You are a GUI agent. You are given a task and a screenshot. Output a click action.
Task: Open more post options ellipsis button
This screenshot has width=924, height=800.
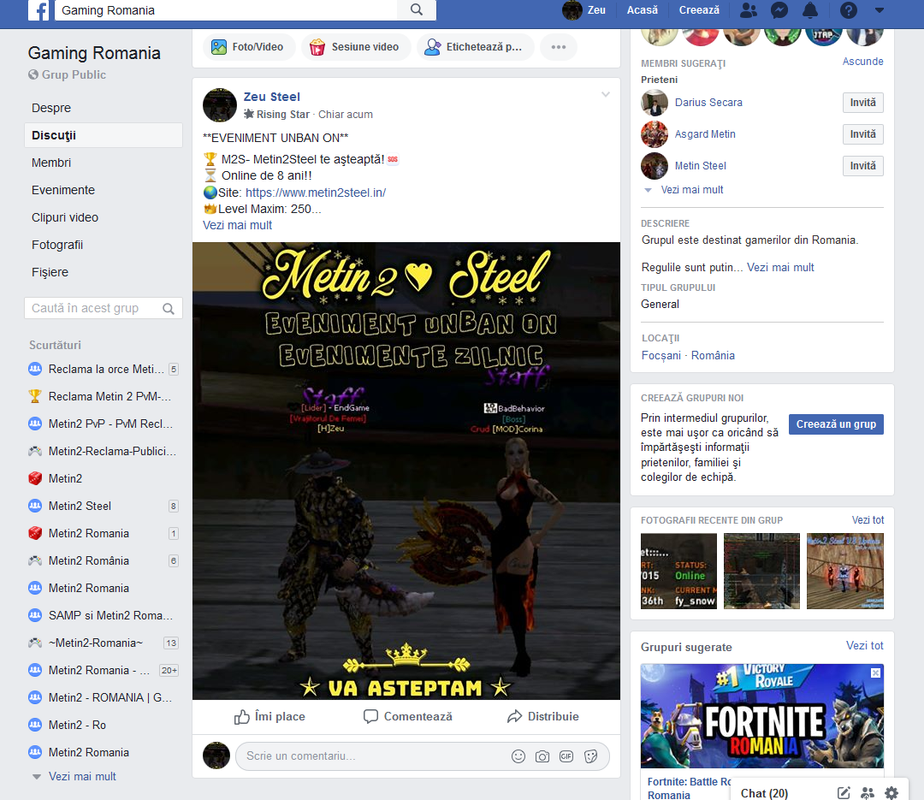[558, 47]
